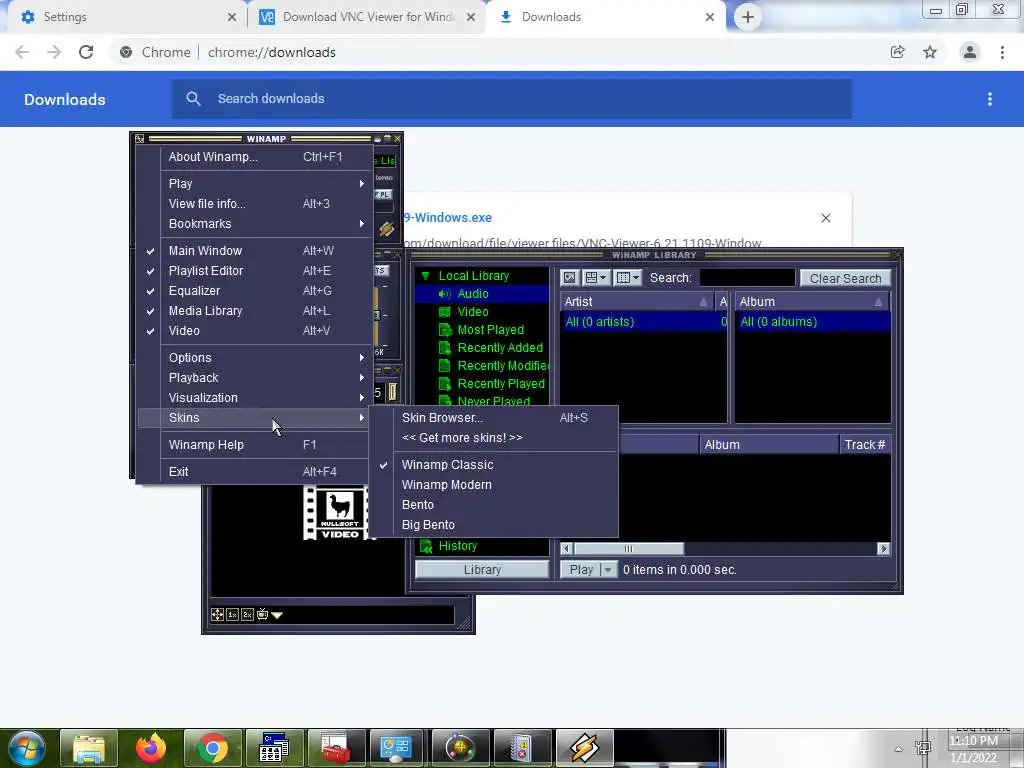Switch to the Winamp Modern skin
This screenshot has width=1024, height=768.
point(496,485)
